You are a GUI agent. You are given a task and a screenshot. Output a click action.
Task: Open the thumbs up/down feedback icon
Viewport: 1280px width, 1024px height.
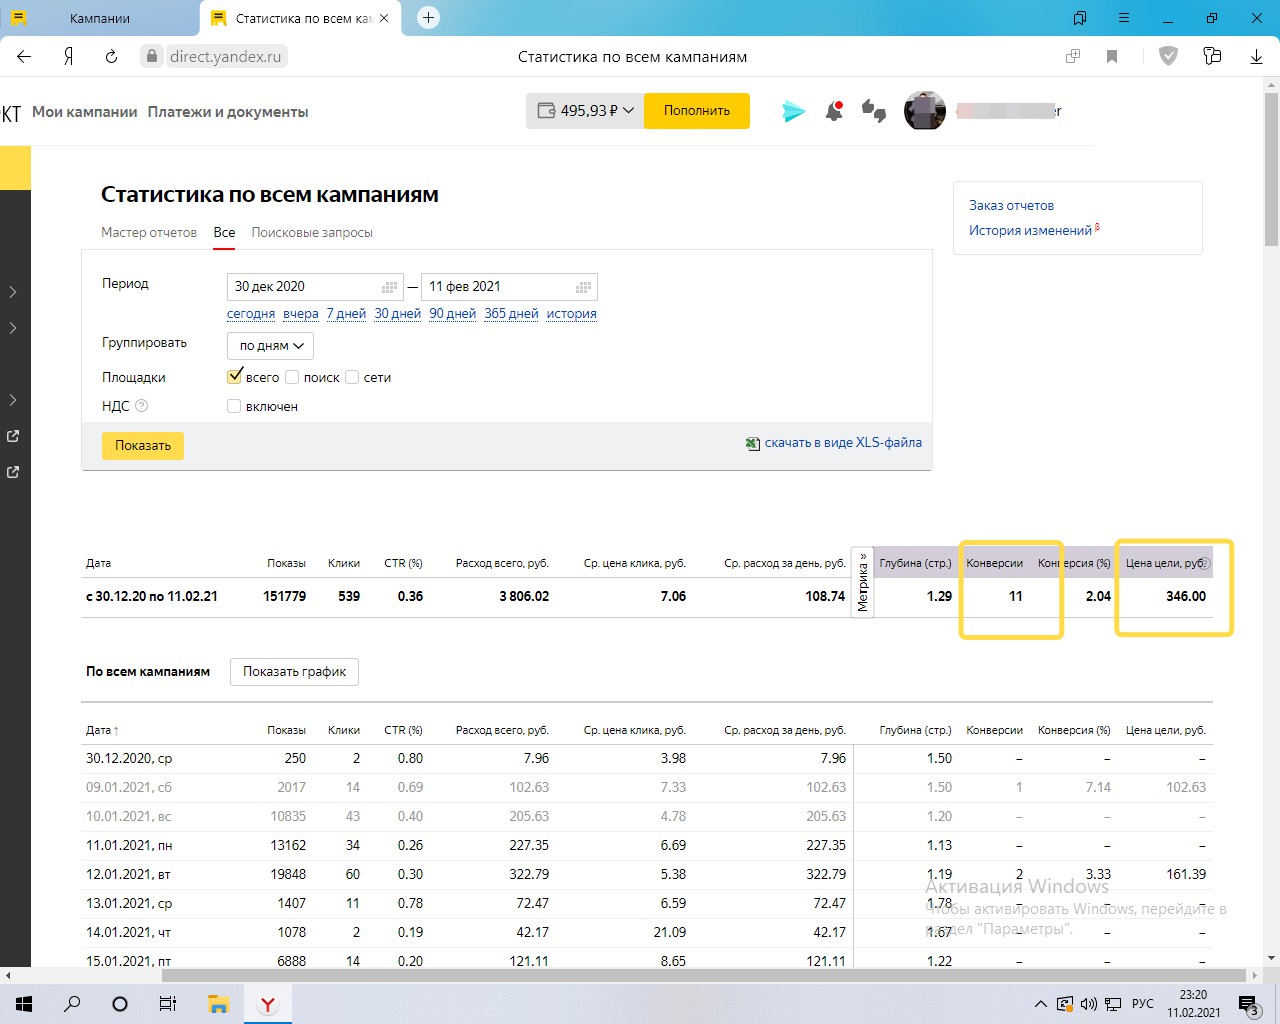[x=874, y=111]
